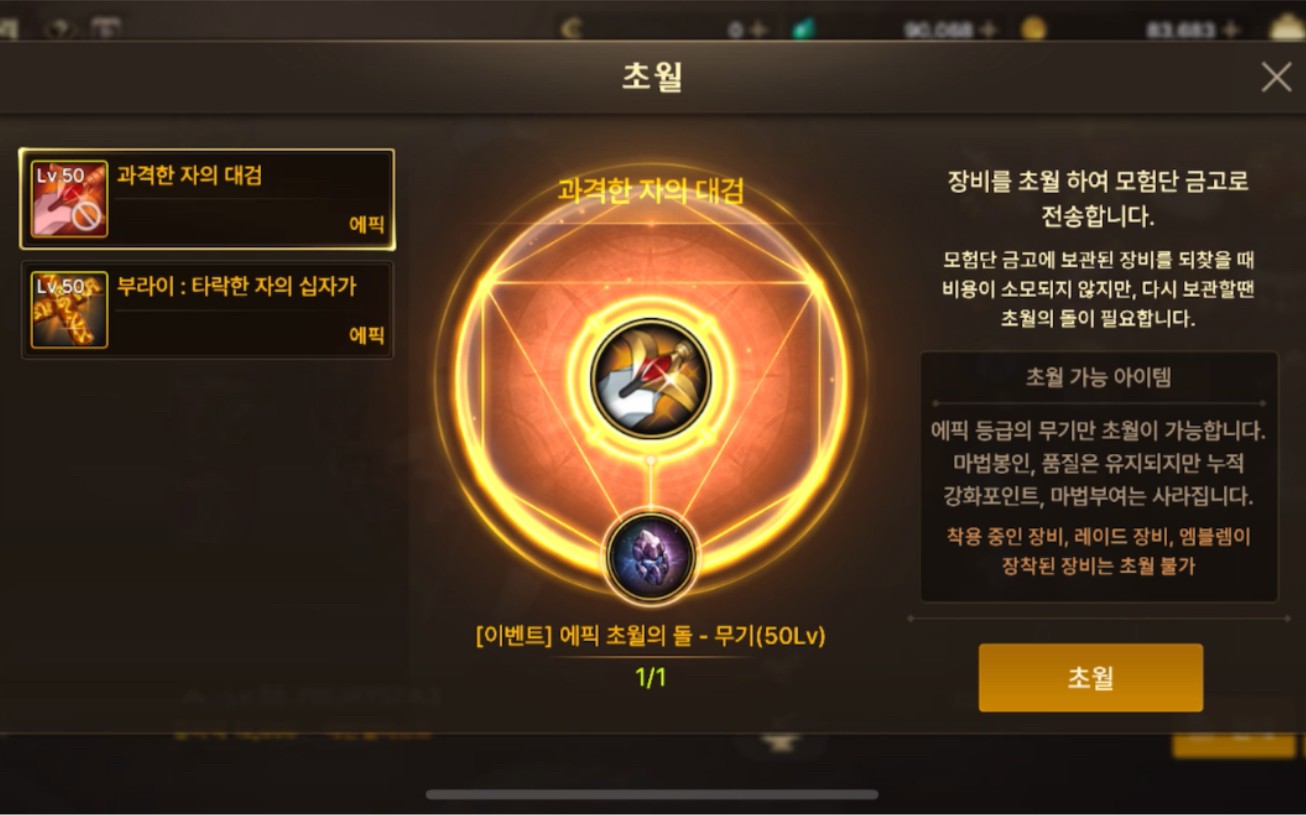Select 과격한 자의 대검 from the list
1306x816 pixels.
(207, 199)
